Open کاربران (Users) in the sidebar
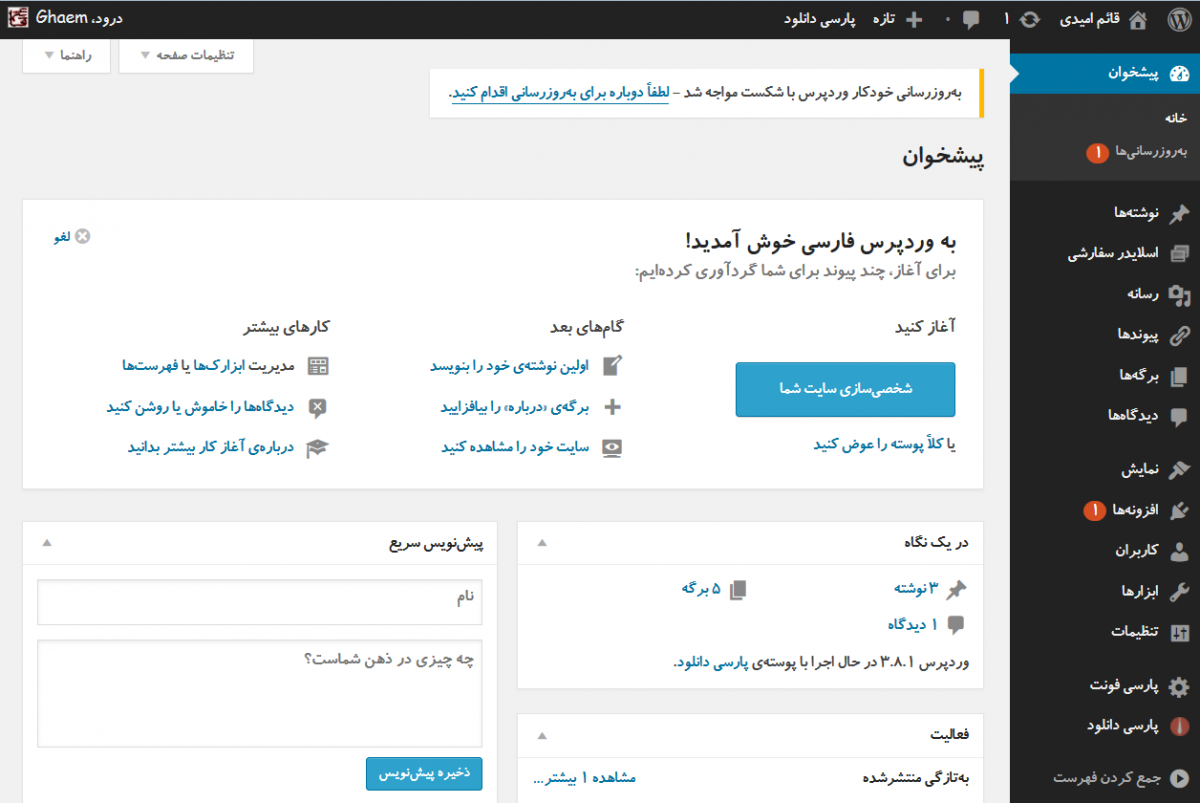1200x803 pixels. coord(1137,551)
